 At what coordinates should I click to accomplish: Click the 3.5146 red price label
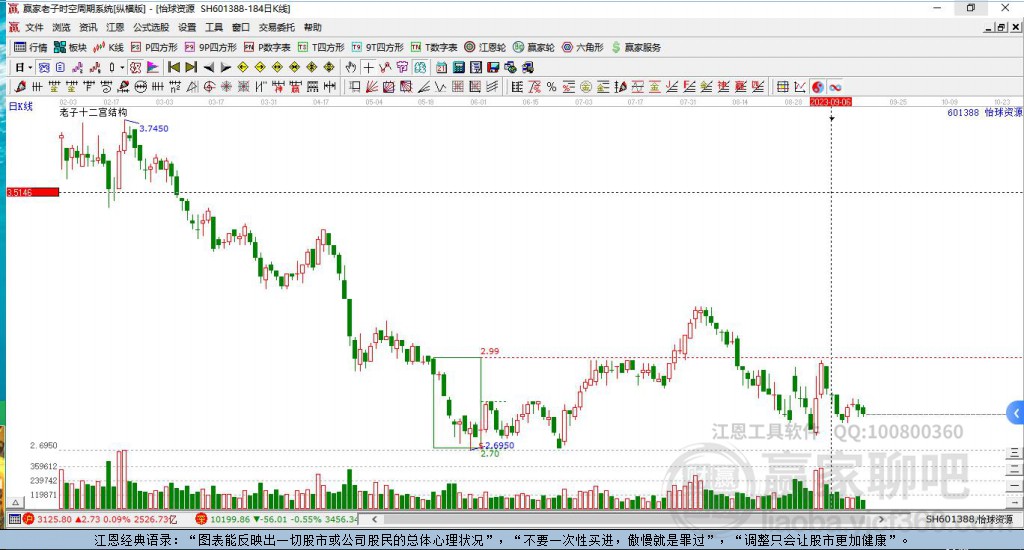tap(33, 192)
